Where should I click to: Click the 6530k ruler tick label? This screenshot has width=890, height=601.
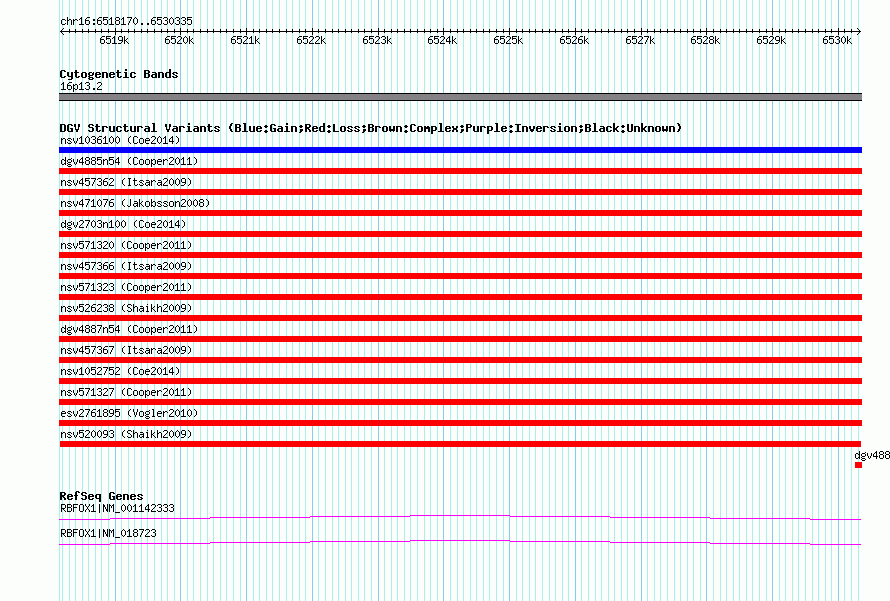coord(837,40)
